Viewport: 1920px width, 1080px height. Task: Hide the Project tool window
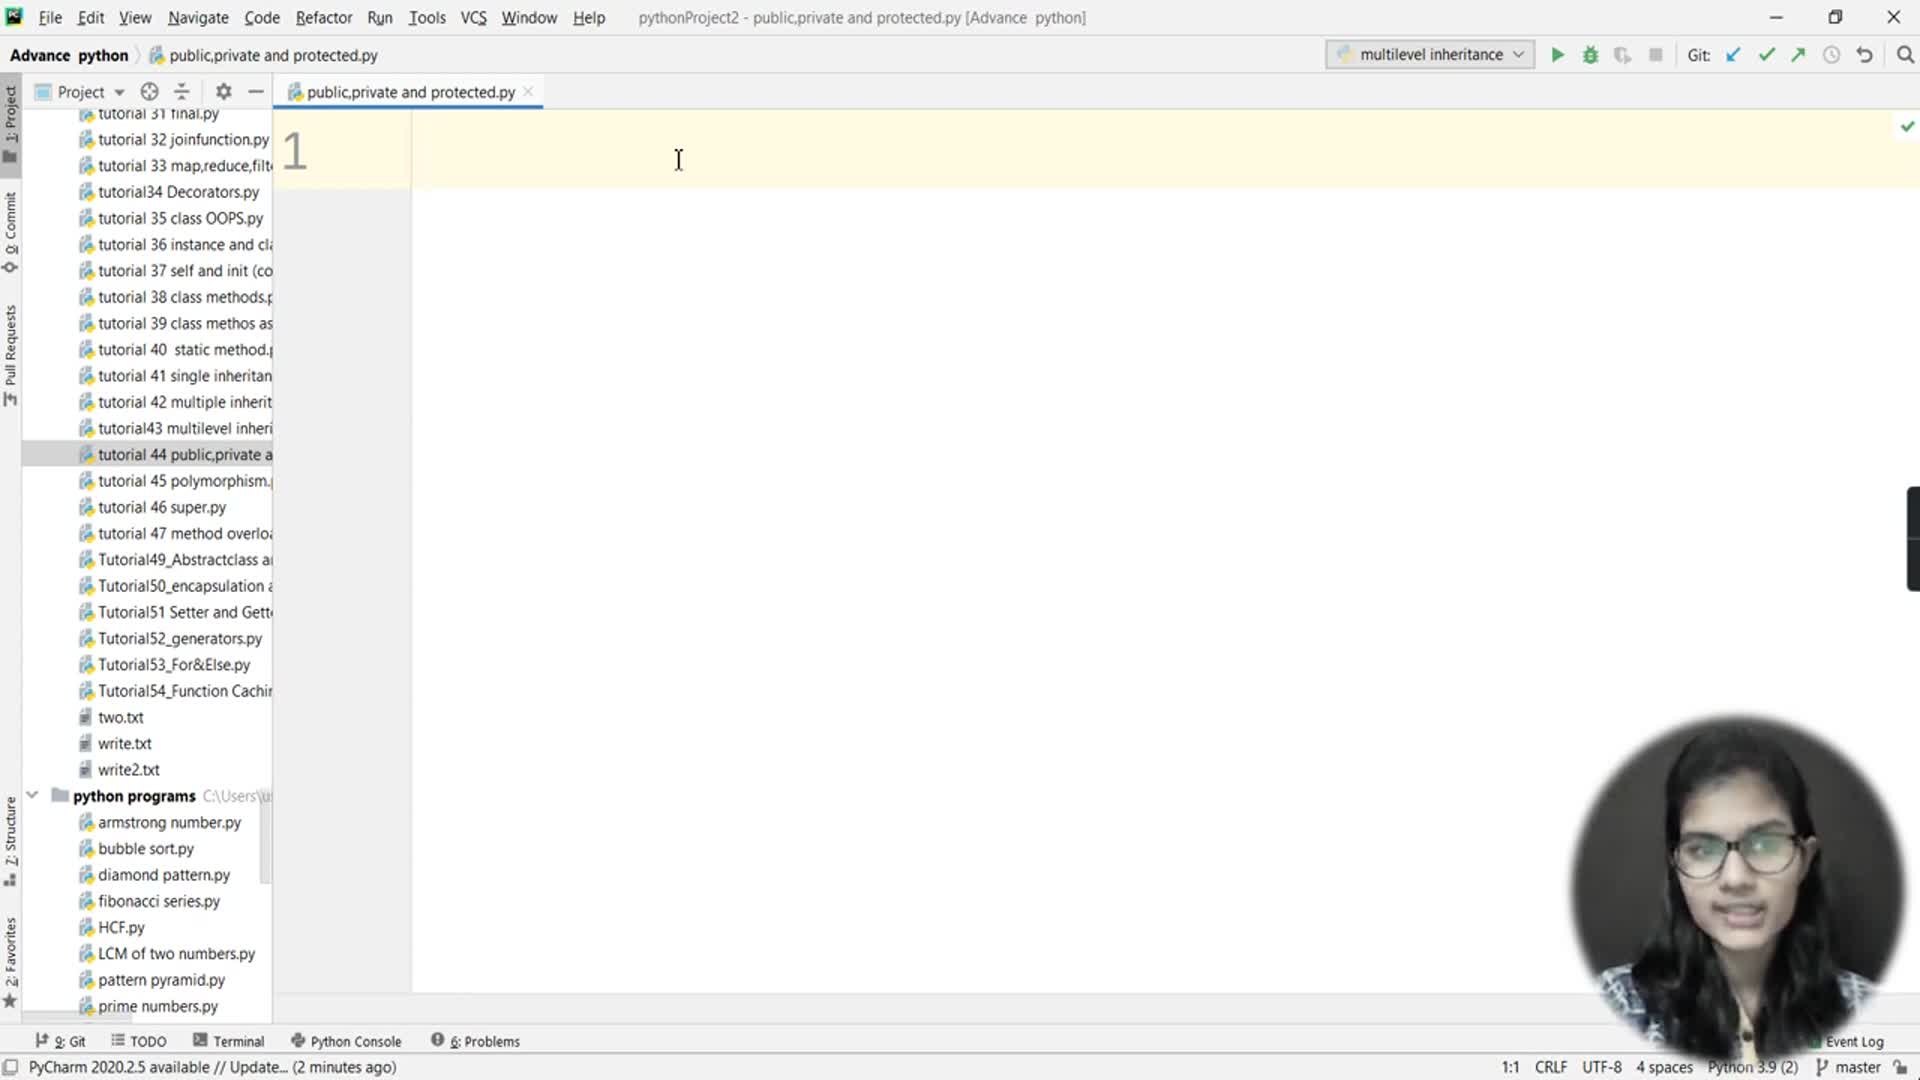click(x=256, y=91)
